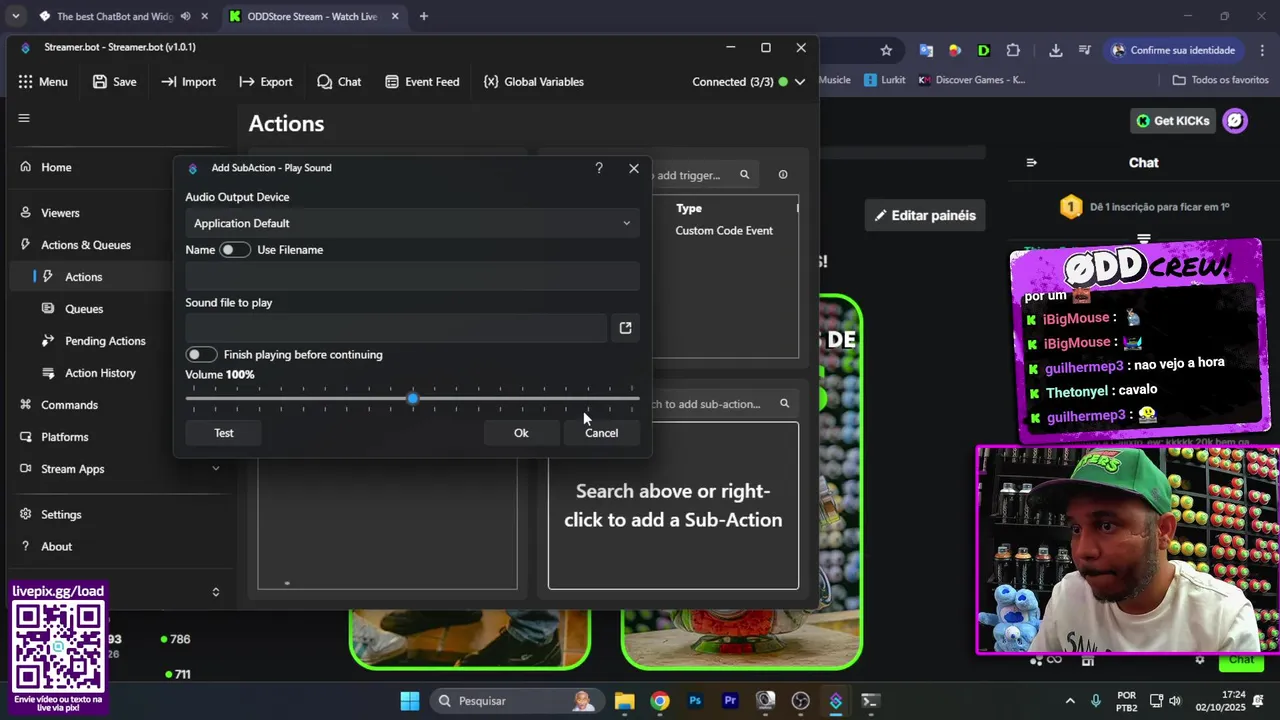Click the trigger search magnifier icon
The height and width of the screenshot is (720, 1280).
[x=744, y=175]
